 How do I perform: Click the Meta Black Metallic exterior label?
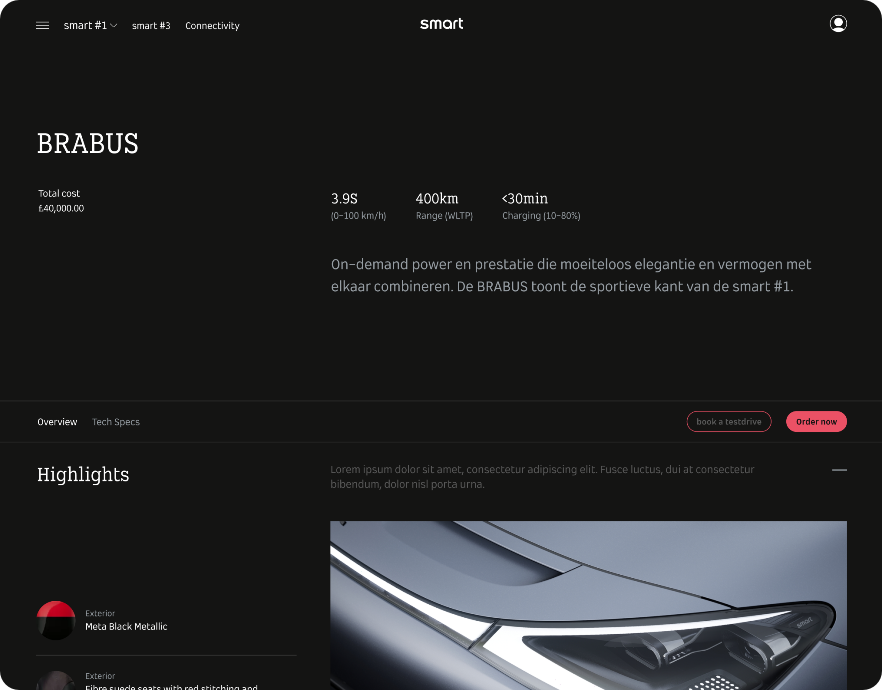point(126,626)
